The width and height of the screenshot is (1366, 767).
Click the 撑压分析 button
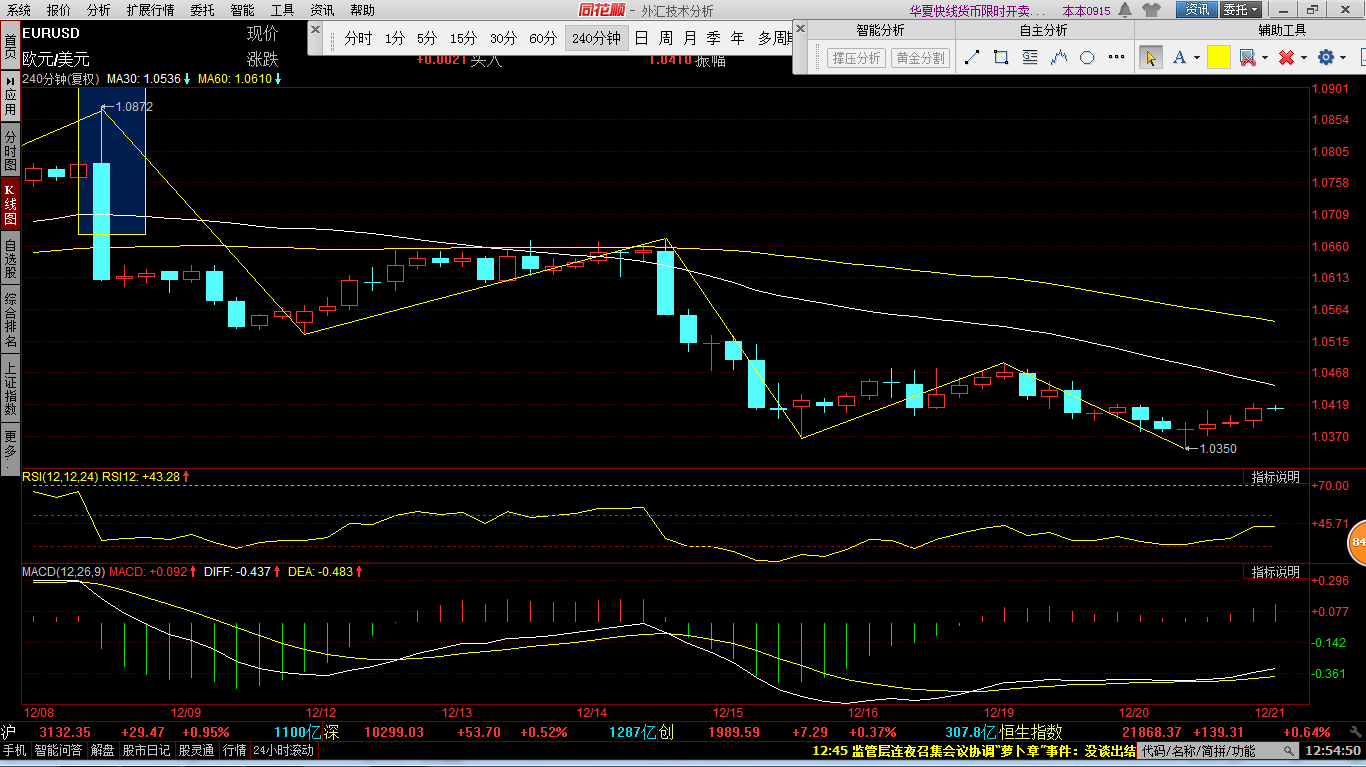point(857,58)
